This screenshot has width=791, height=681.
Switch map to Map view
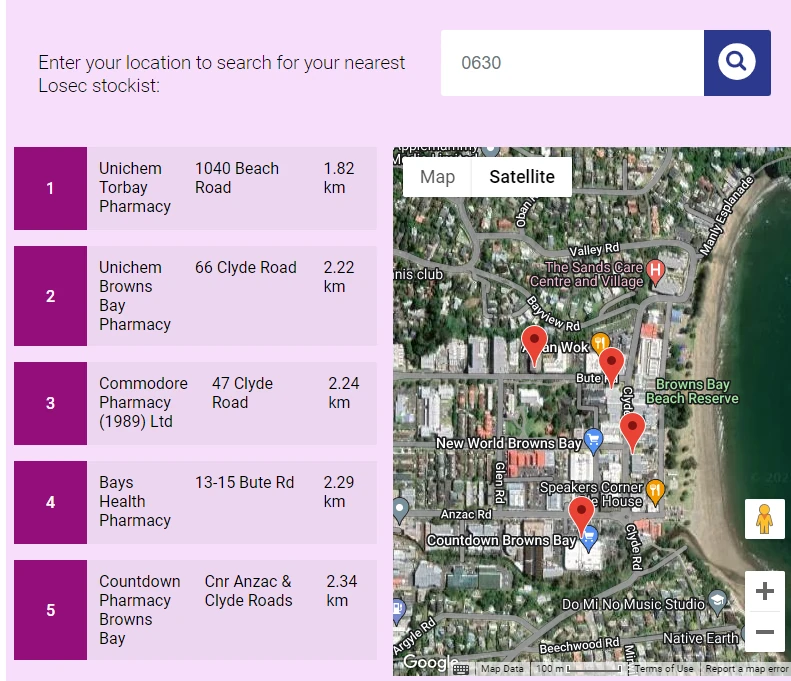(437, 177)
